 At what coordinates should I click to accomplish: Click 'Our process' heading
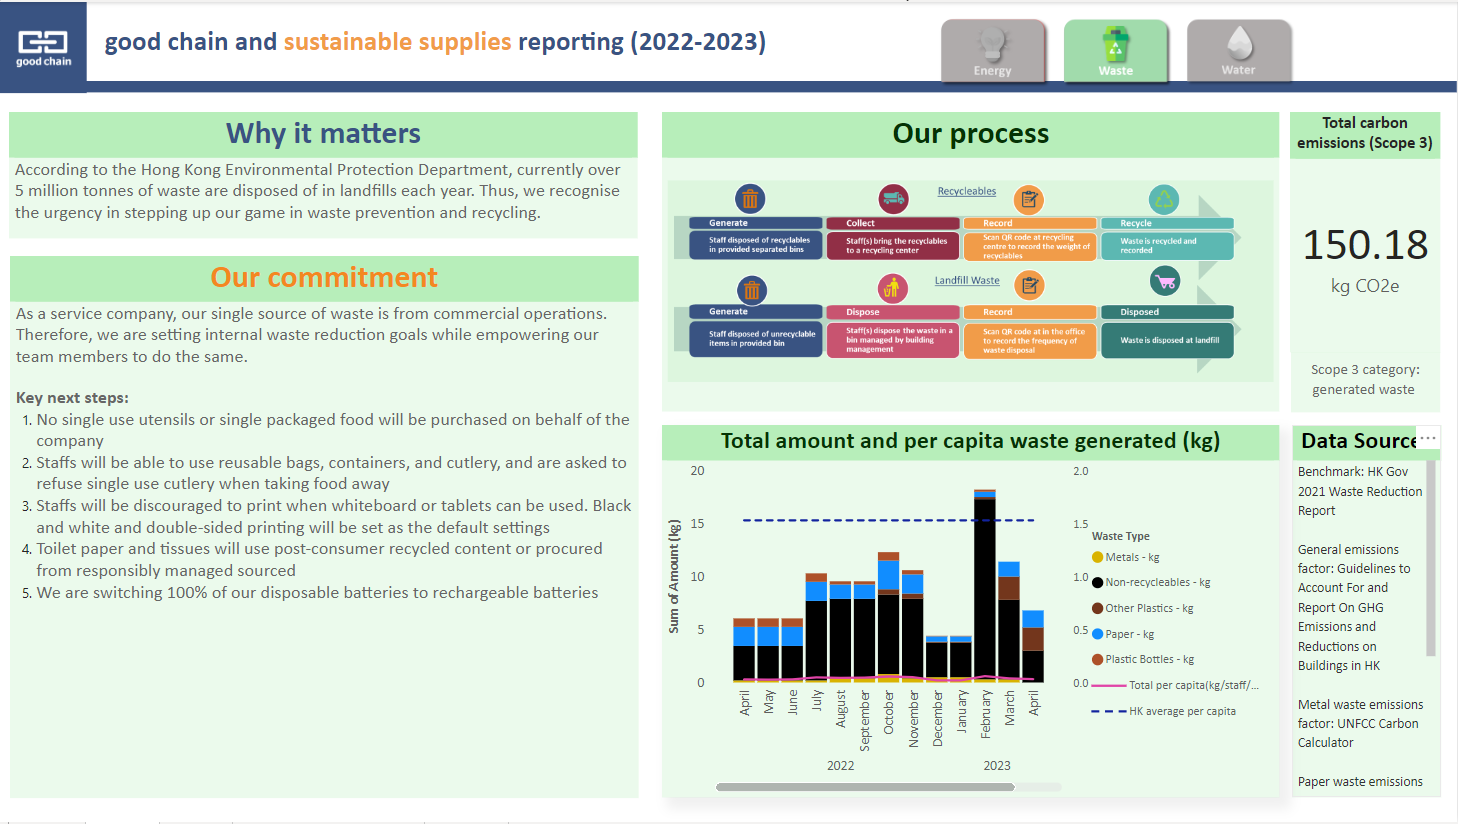pos(970,133)
